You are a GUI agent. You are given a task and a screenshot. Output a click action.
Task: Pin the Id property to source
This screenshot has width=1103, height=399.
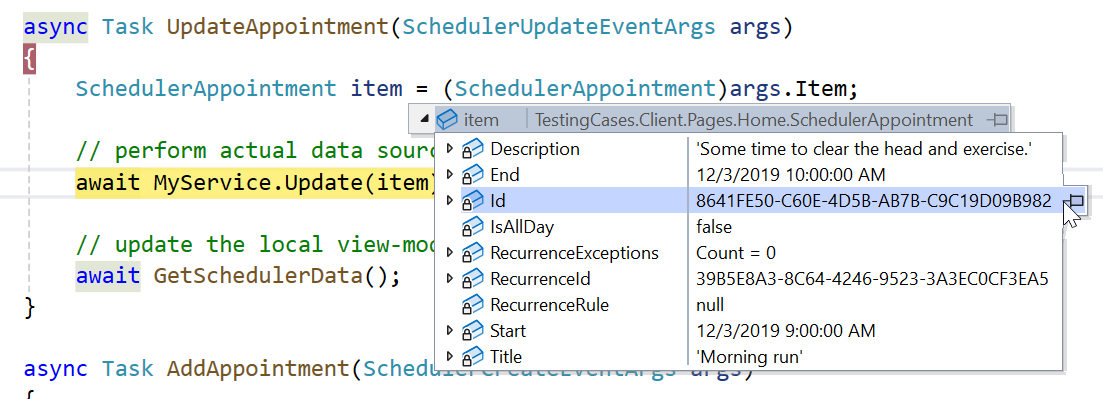pyautogui.click(x=1076, y=201)
